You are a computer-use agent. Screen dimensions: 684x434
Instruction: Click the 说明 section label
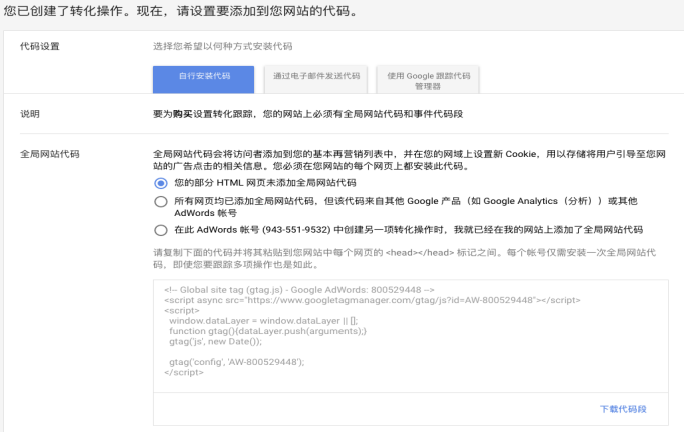[x=30, y=114]
